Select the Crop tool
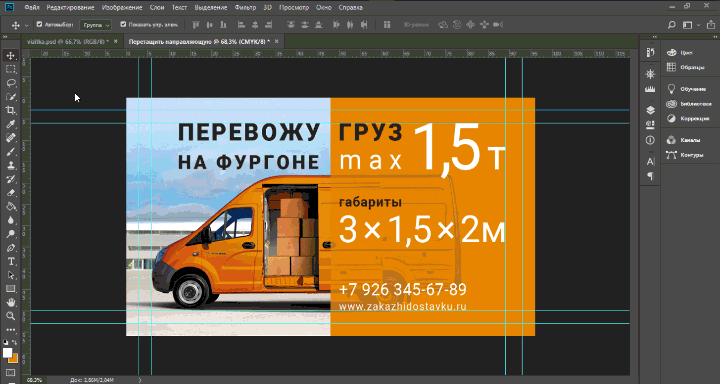The height and width of the screenshot is (384, 720). coord(11,110)
